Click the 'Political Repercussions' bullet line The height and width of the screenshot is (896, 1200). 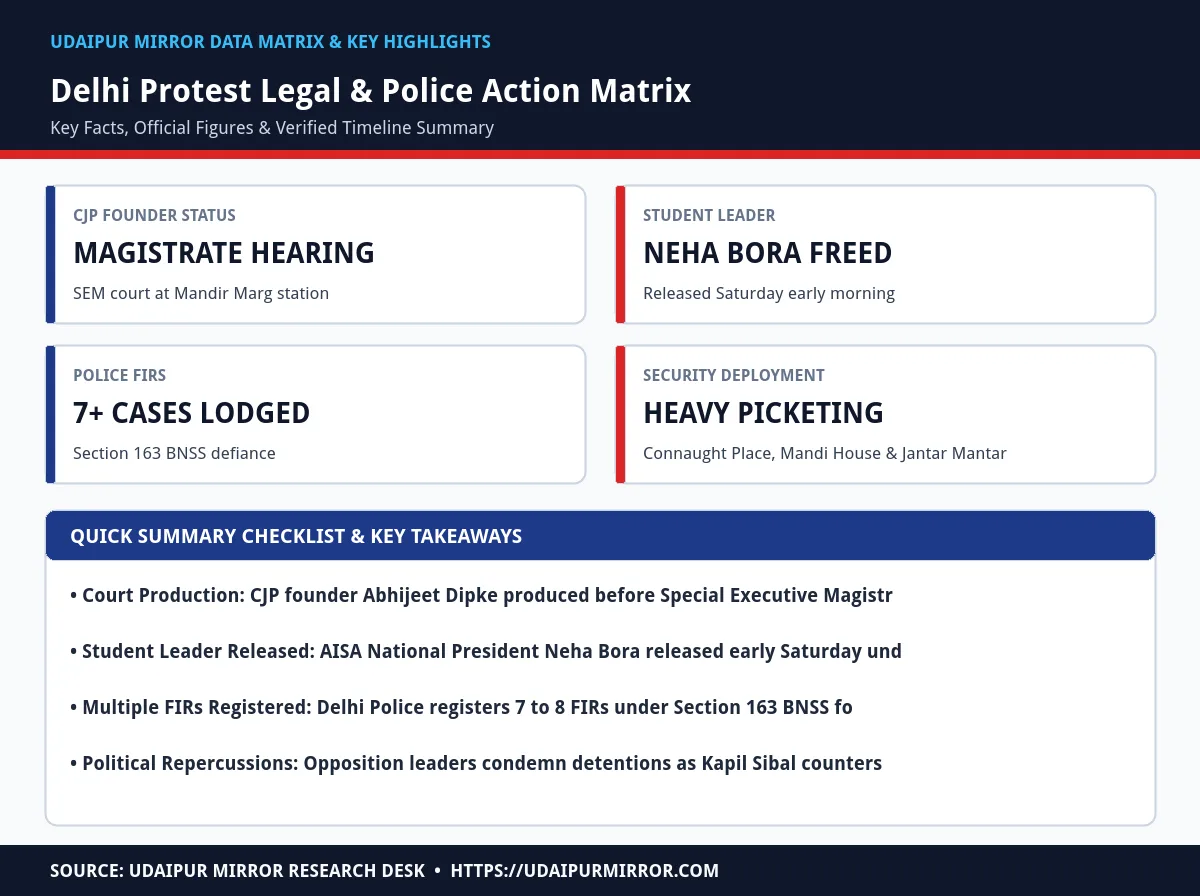476,763
